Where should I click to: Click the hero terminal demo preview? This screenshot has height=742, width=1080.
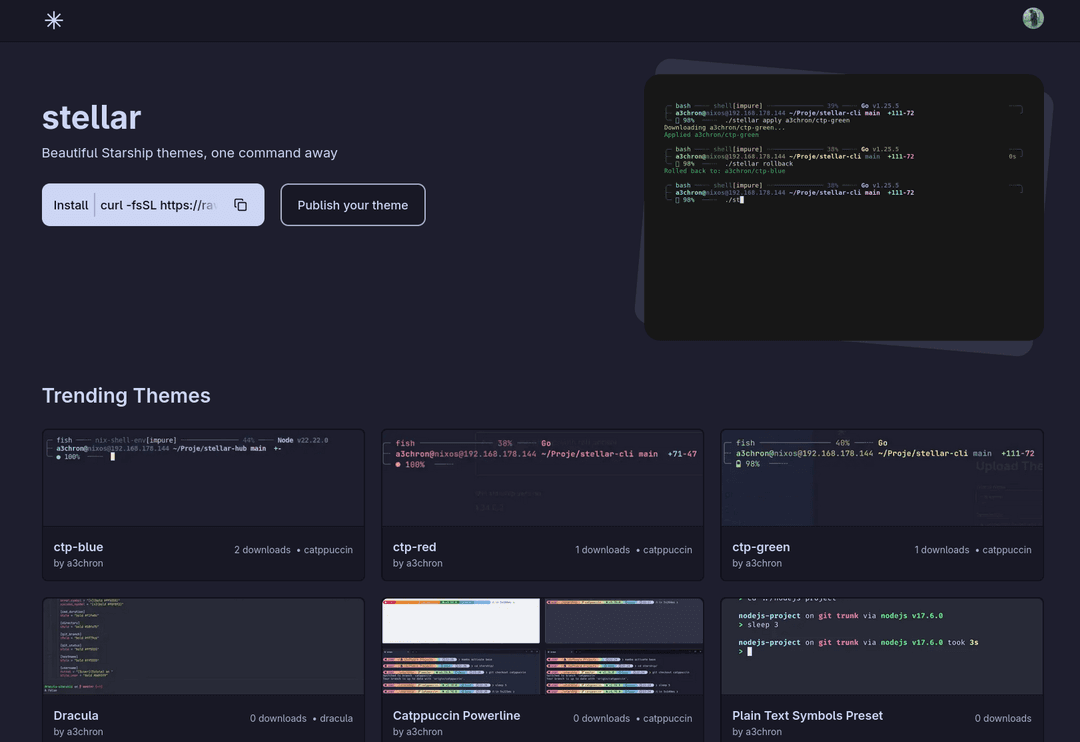click(843, 207)
